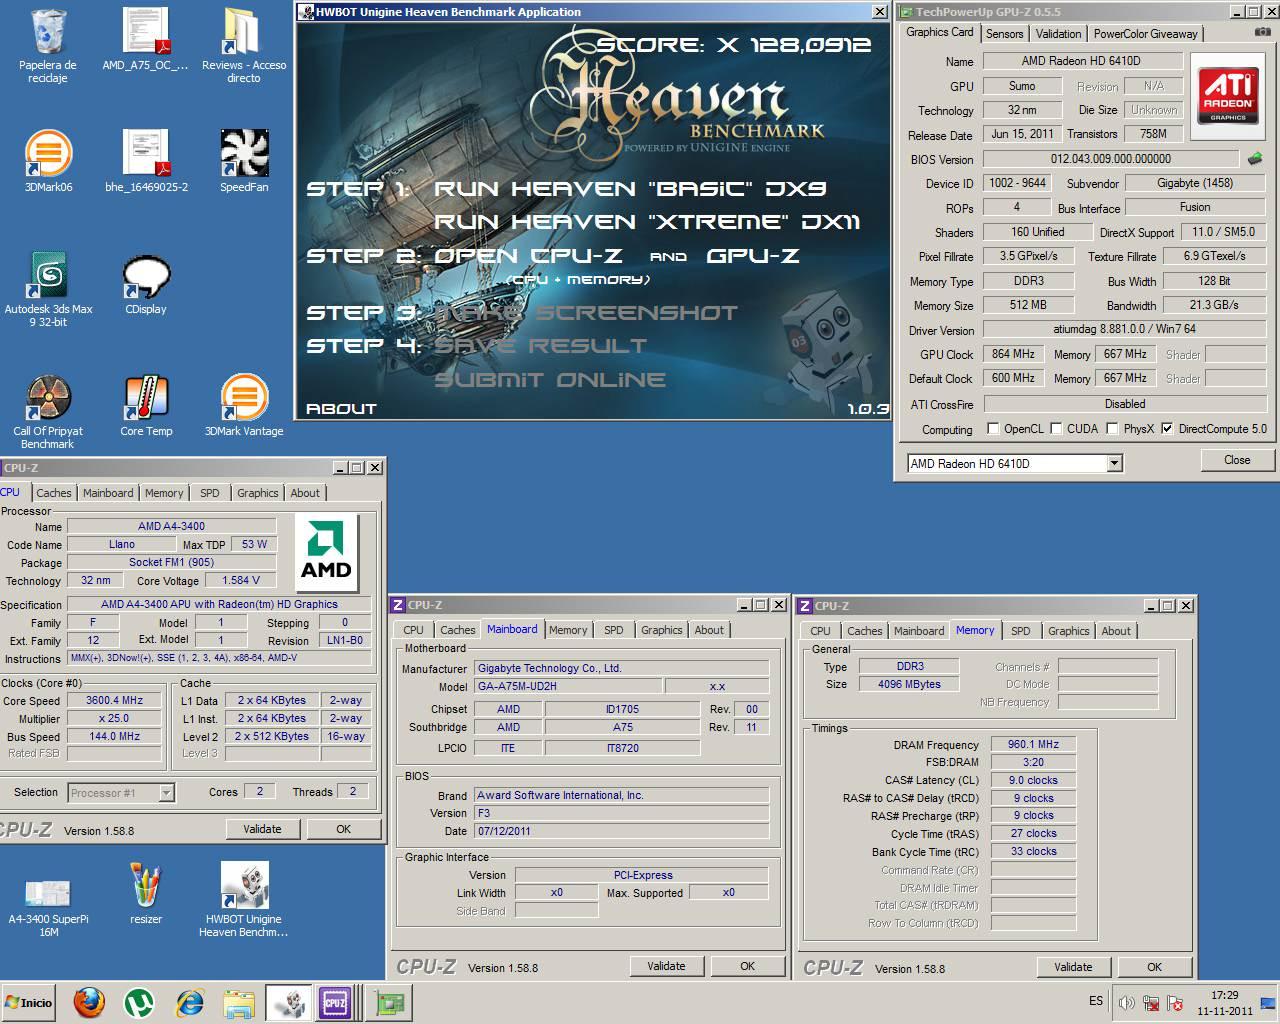The height and width of the screenshot is (1024, 1280).
Task: Launch Autodesk 3ds Max 9 32-bit icon
Action: pos(48,290)
